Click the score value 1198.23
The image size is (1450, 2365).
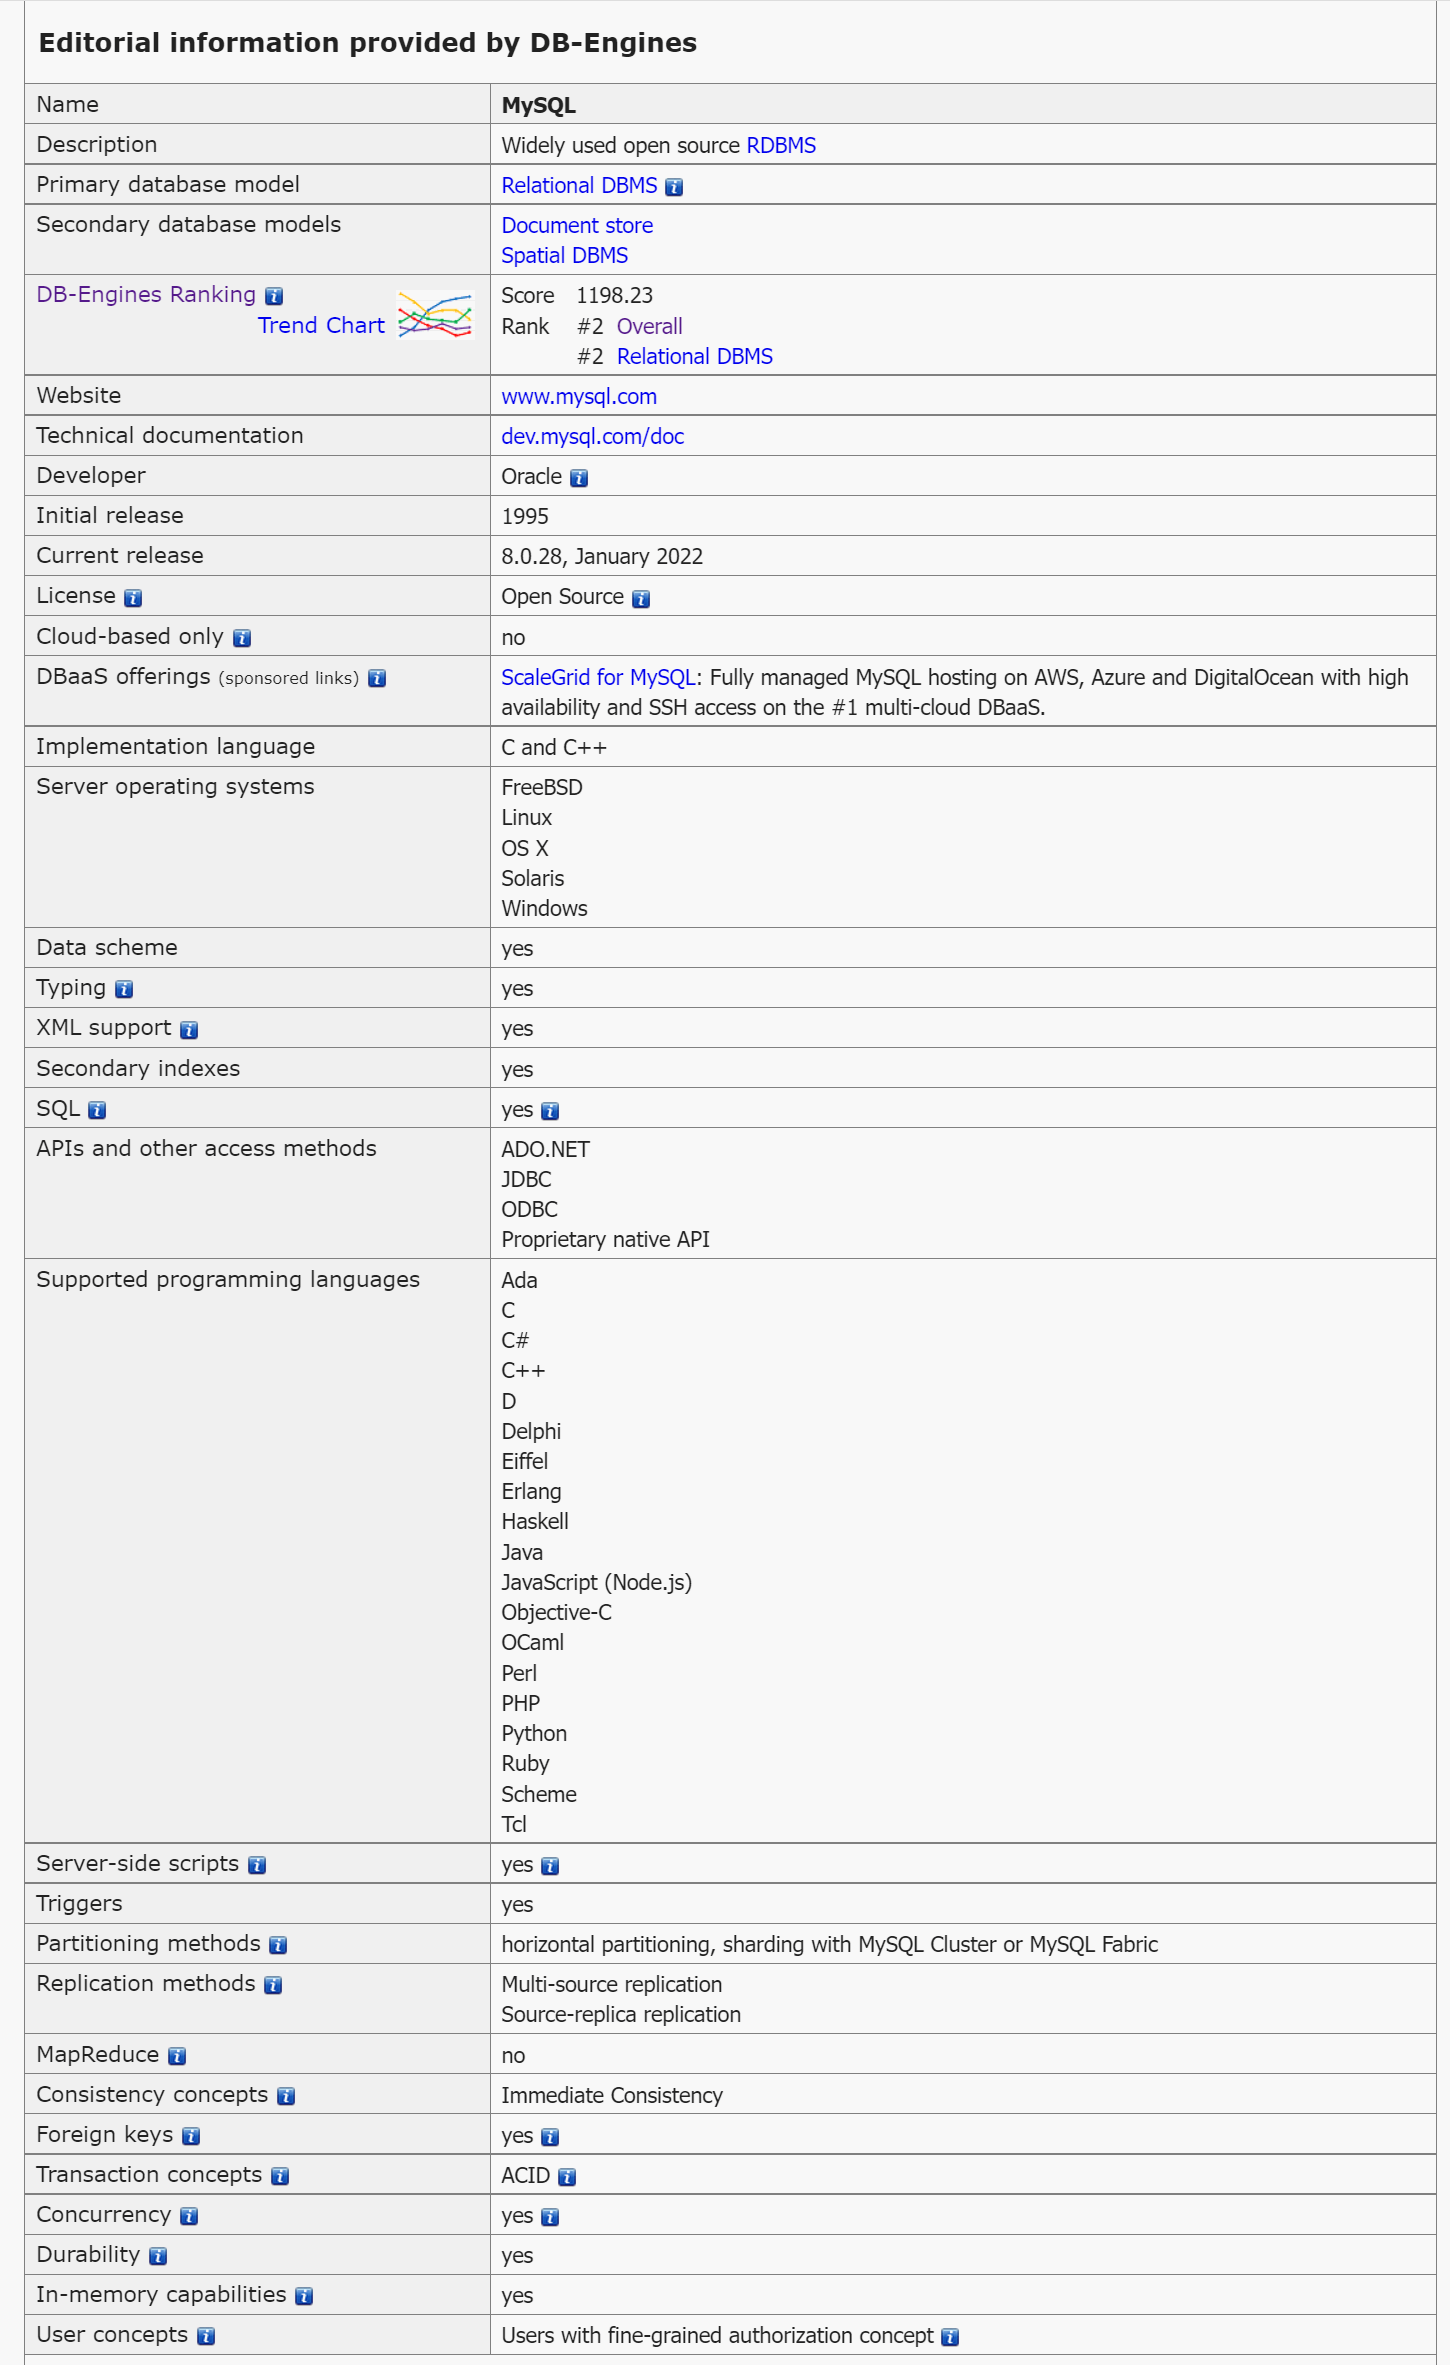(614, 295)
